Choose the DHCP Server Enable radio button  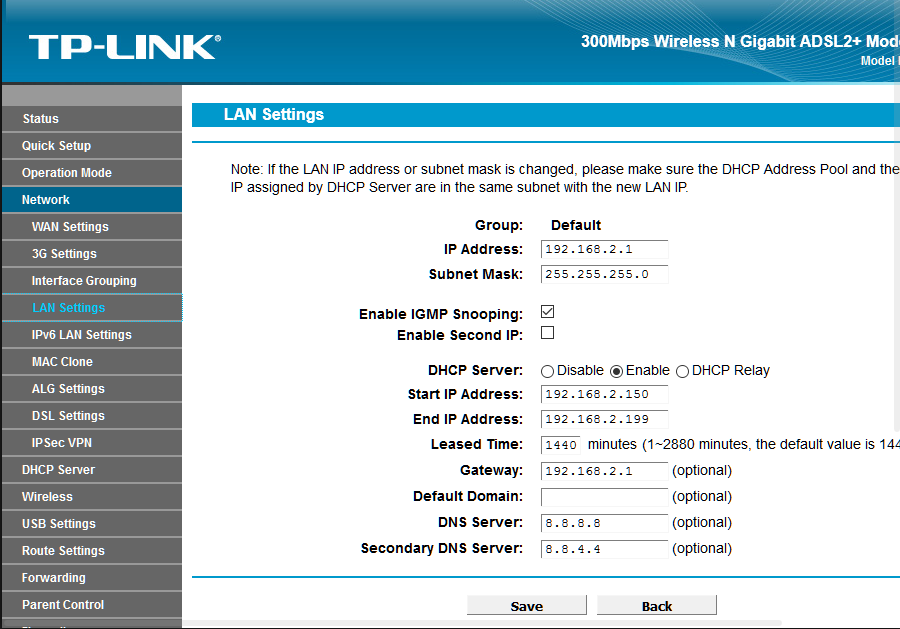tap(616, 371)
